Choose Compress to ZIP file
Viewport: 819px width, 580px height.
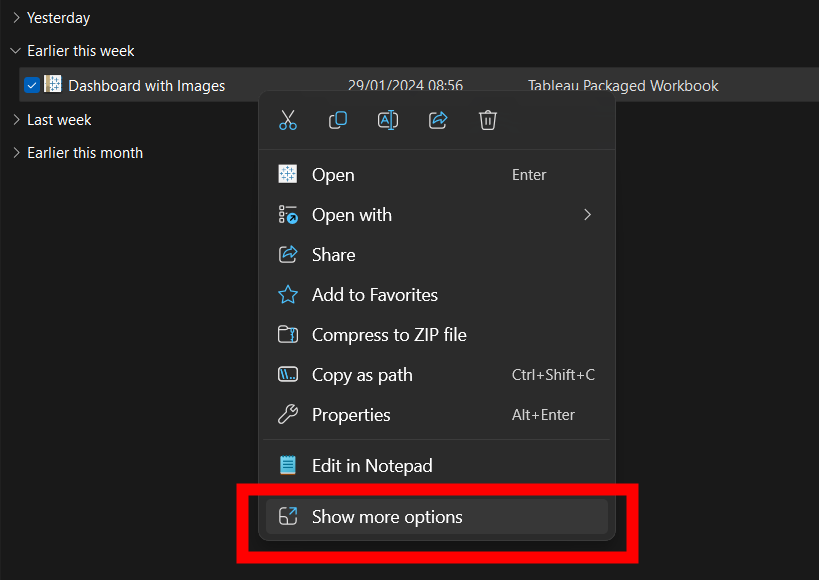389,335
